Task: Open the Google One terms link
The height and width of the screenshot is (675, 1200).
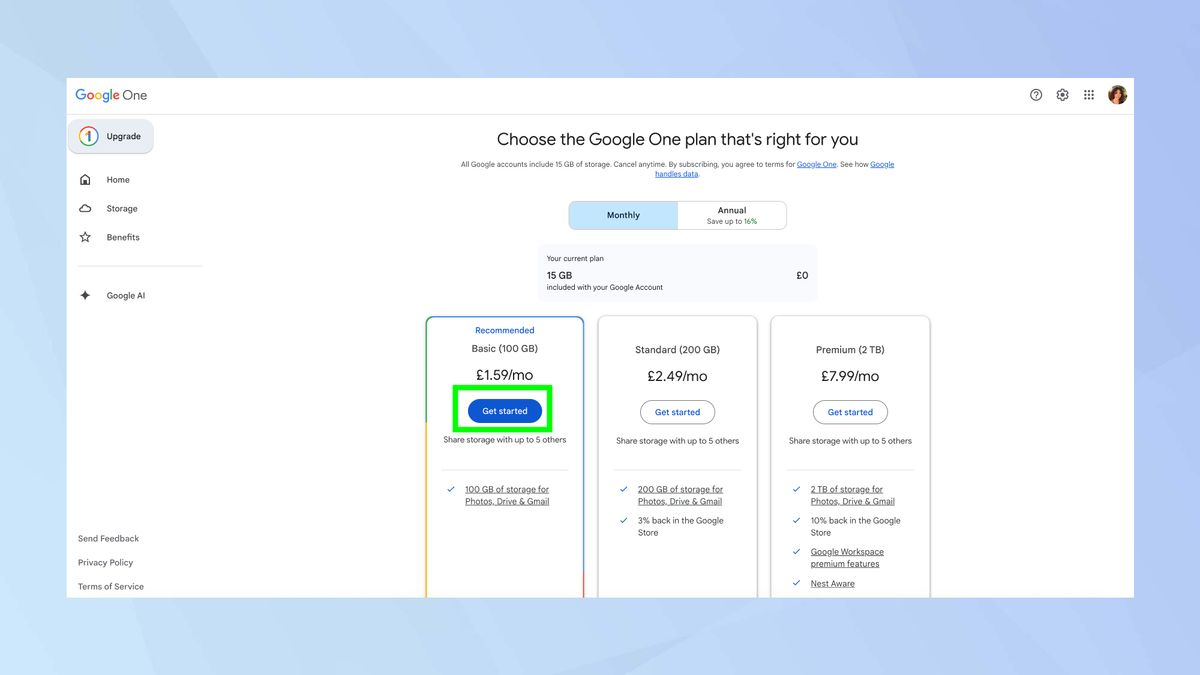Action: [x=816, y=164]
